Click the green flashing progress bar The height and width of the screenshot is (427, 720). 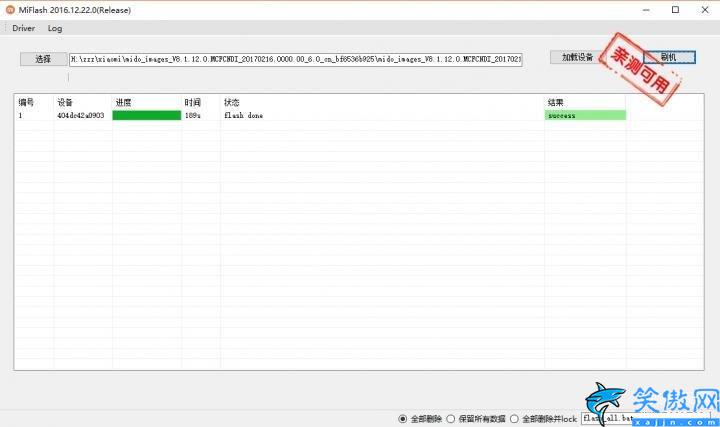(x=147, y=115)
